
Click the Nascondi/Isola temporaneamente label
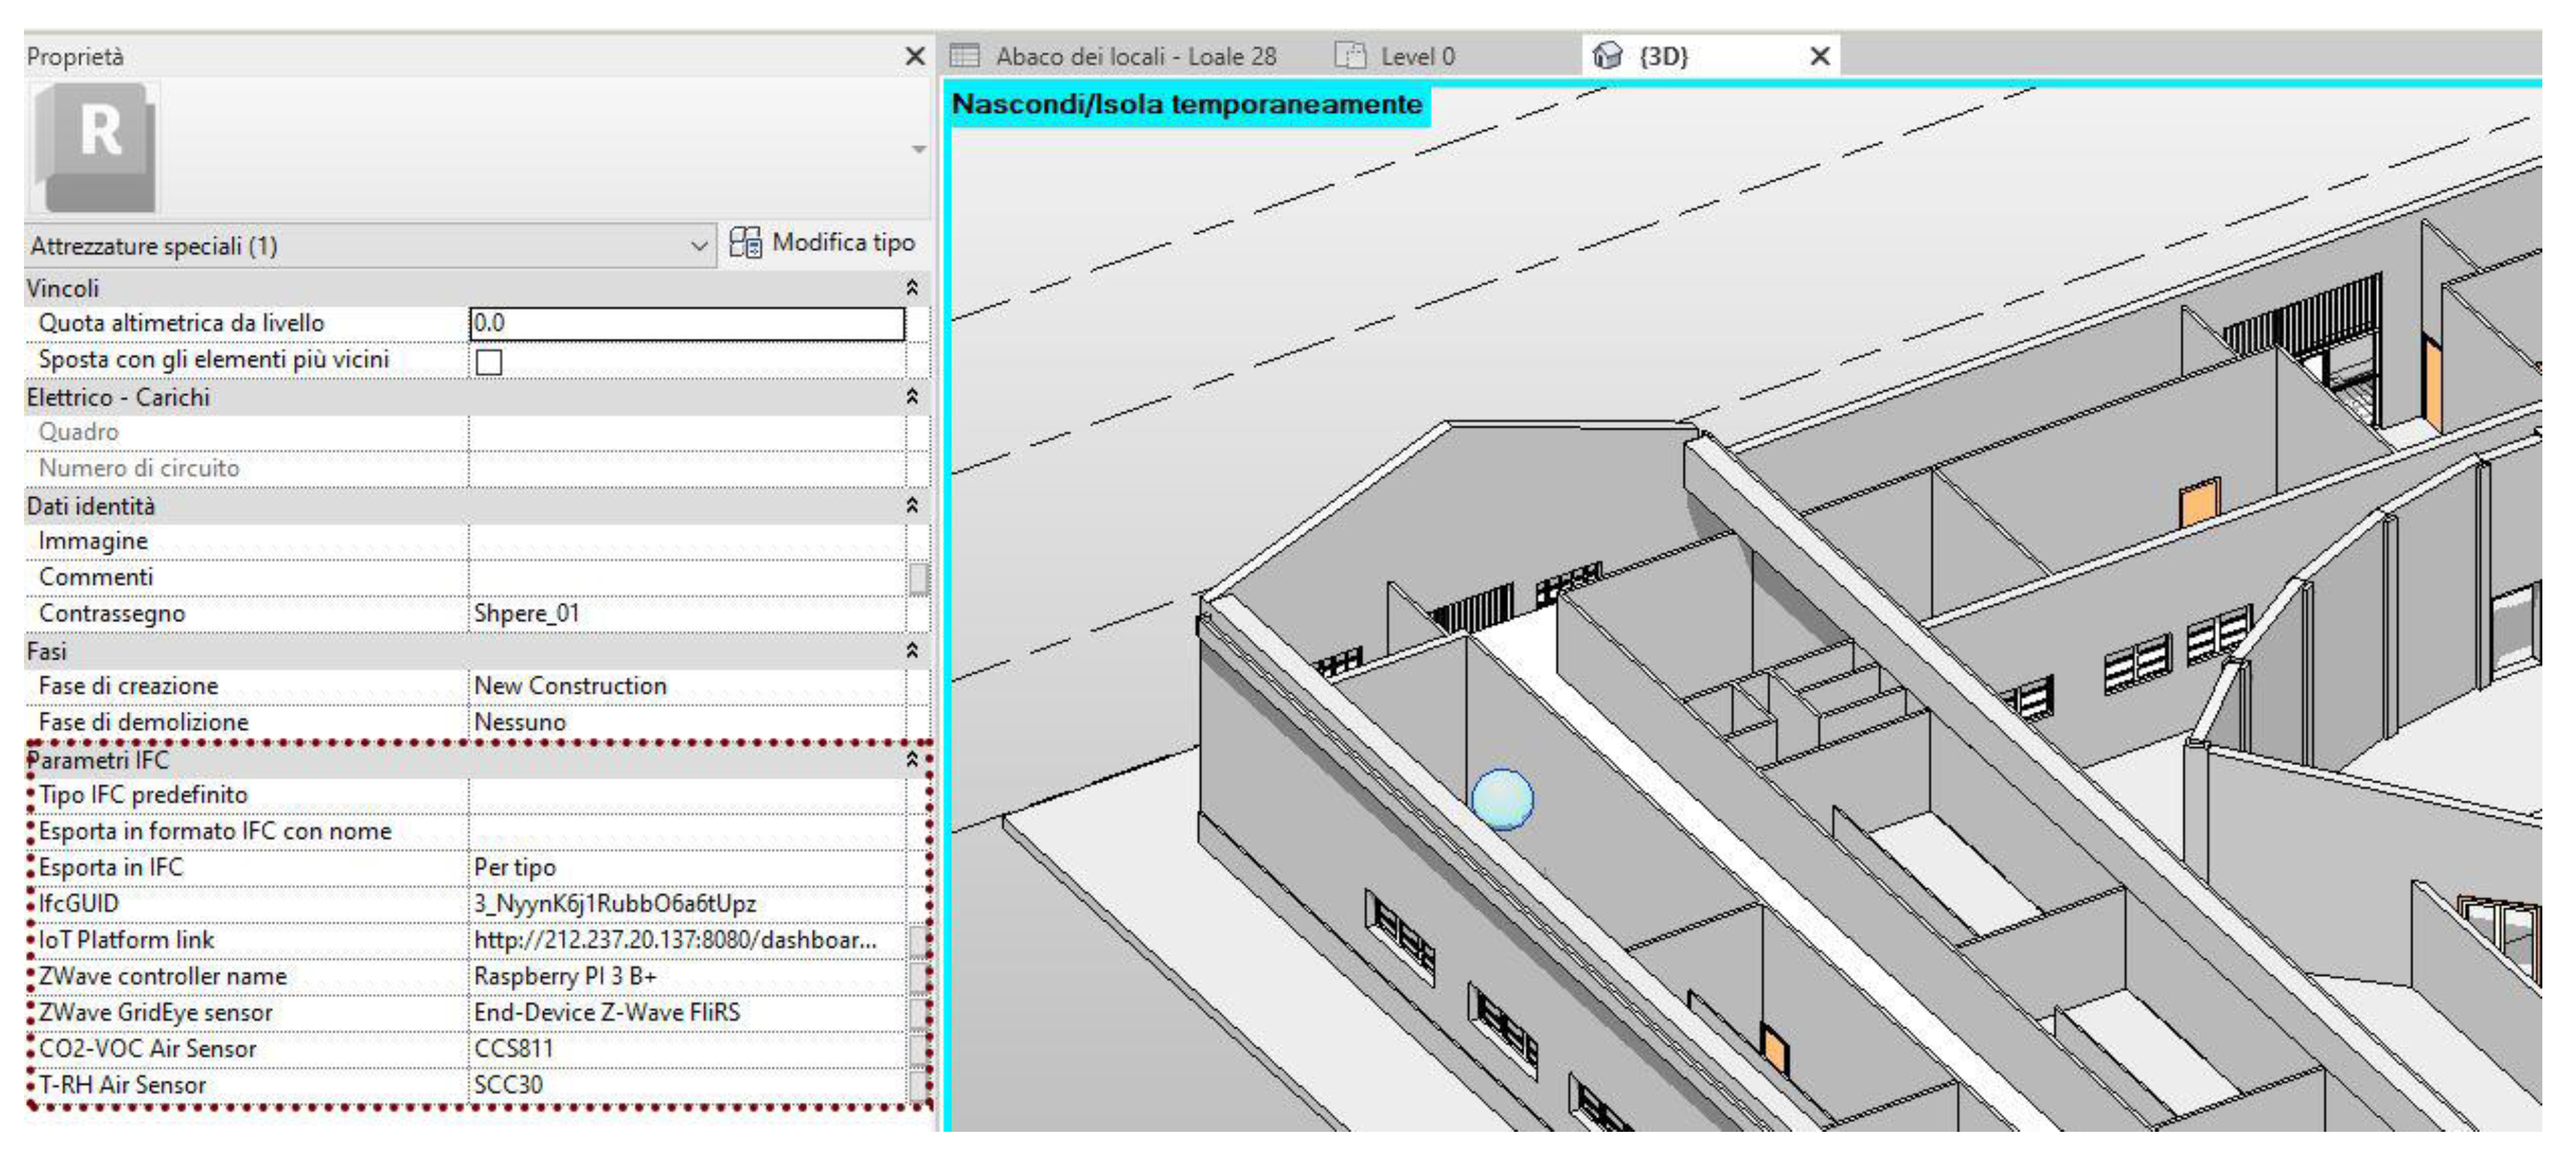[1187, 105]
